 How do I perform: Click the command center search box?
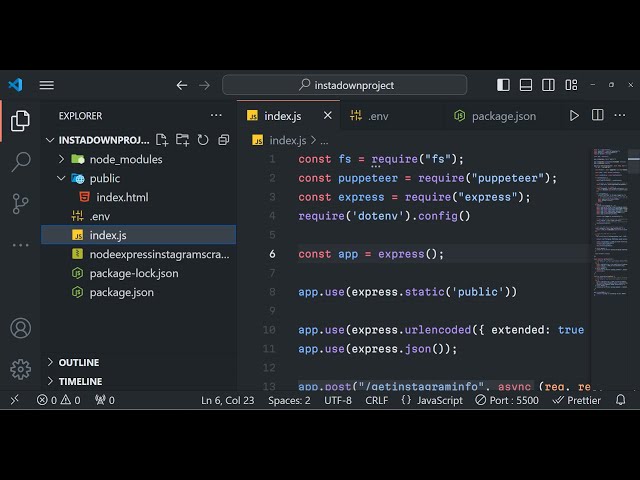coord(344,85)
